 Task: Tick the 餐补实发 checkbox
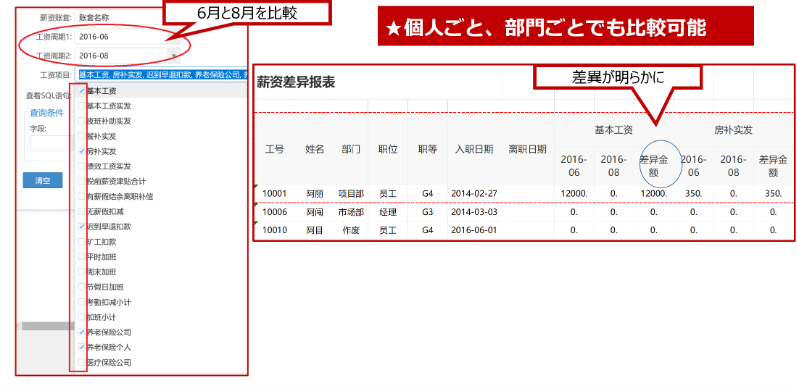coord(81,136)
